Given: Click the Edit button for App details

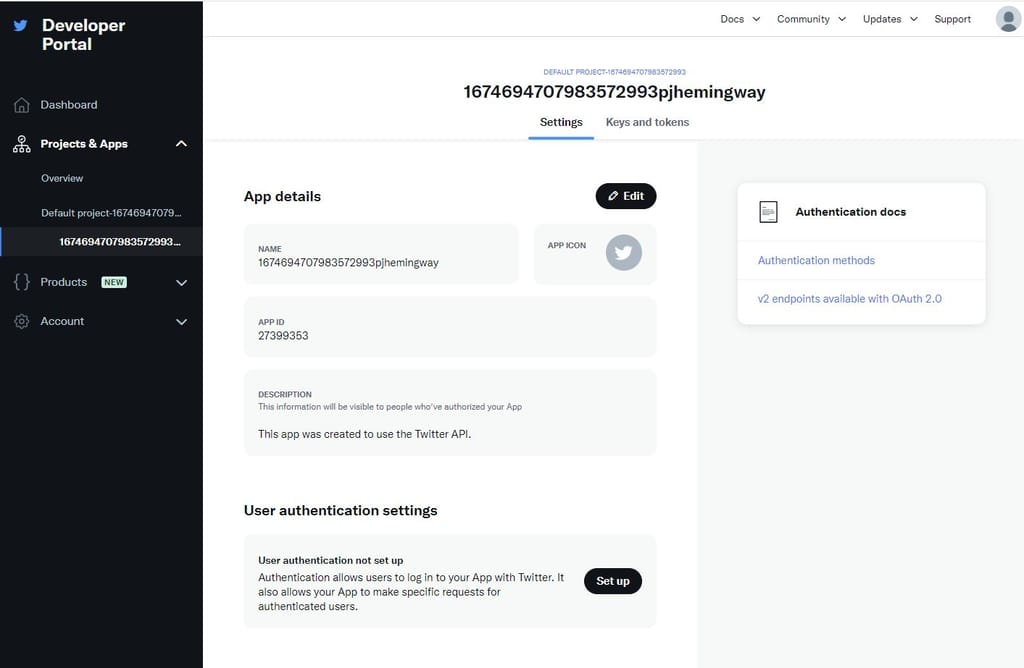Looking at the screenshot, I should tap(626, 196).
